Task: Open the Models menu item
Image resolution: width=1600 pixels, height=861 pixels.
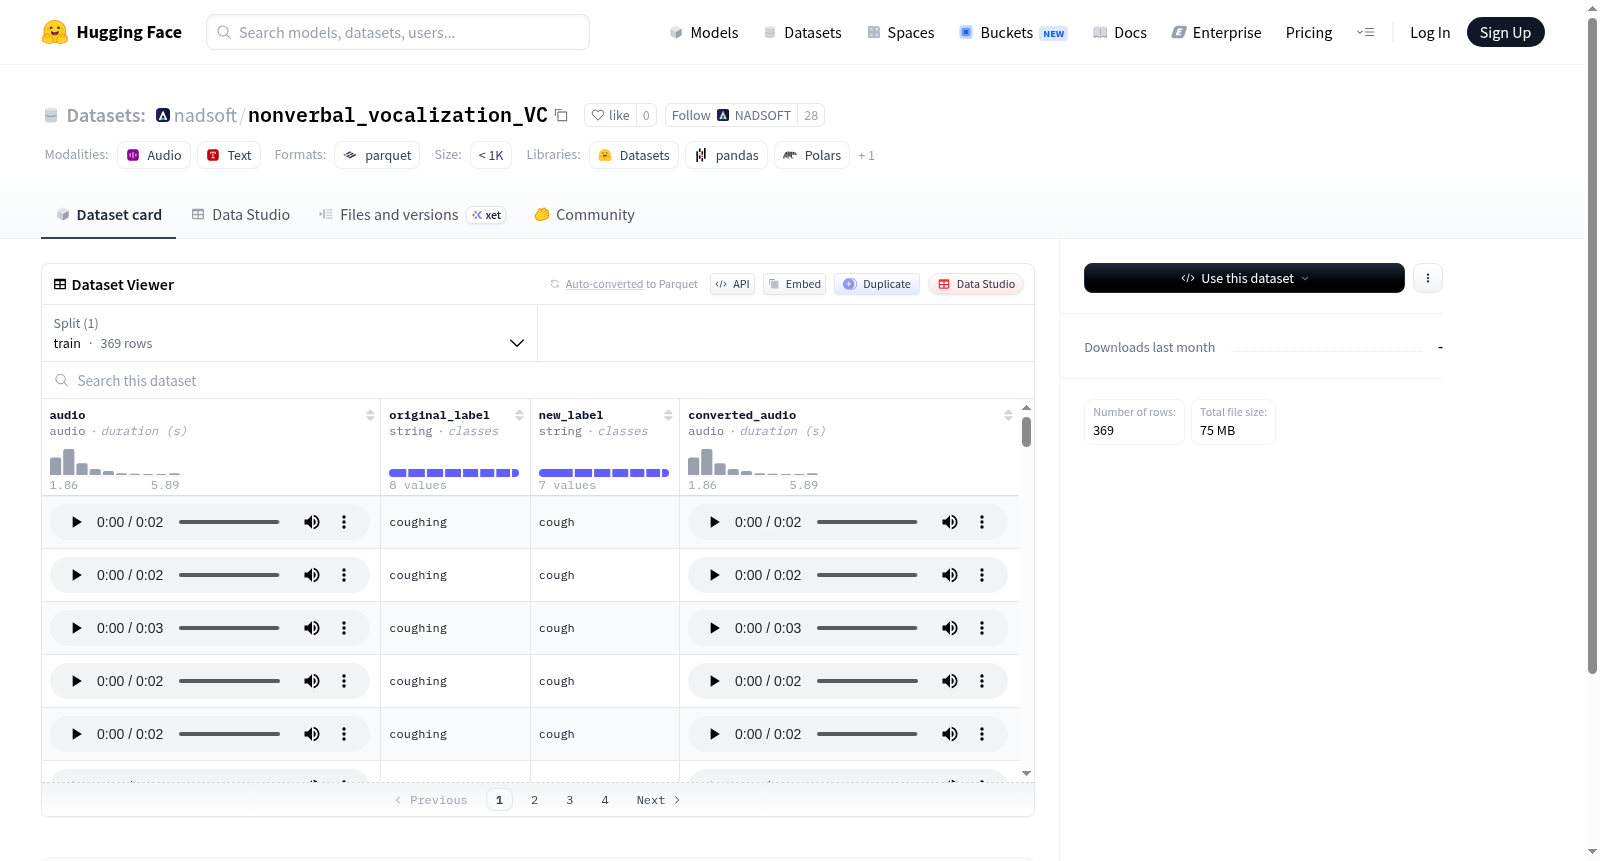Action: click(704, 33)
